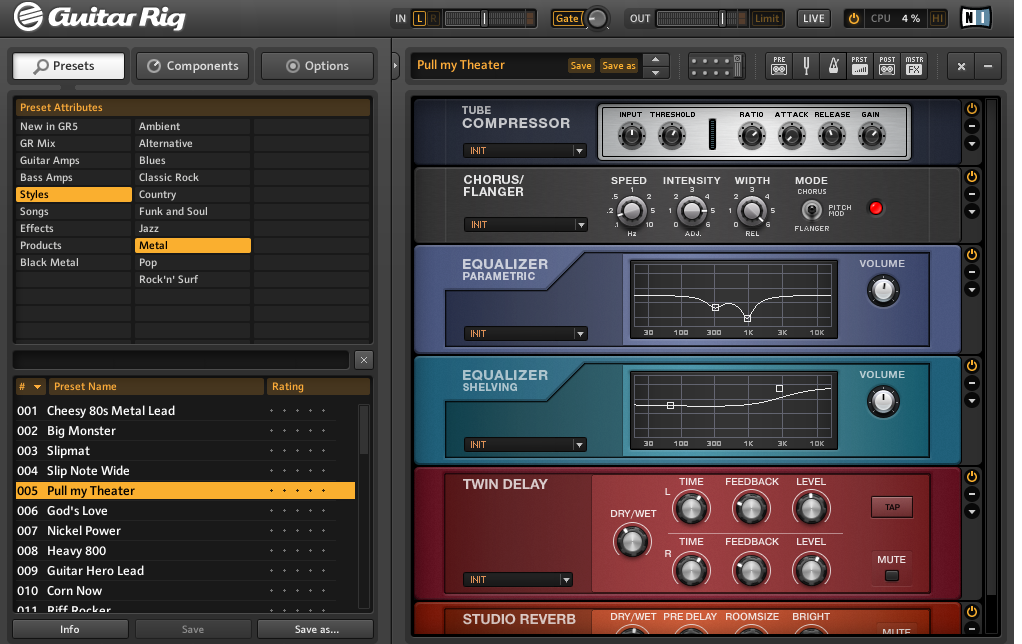Expand the Tube Compressor down arrow

[971, 143]
